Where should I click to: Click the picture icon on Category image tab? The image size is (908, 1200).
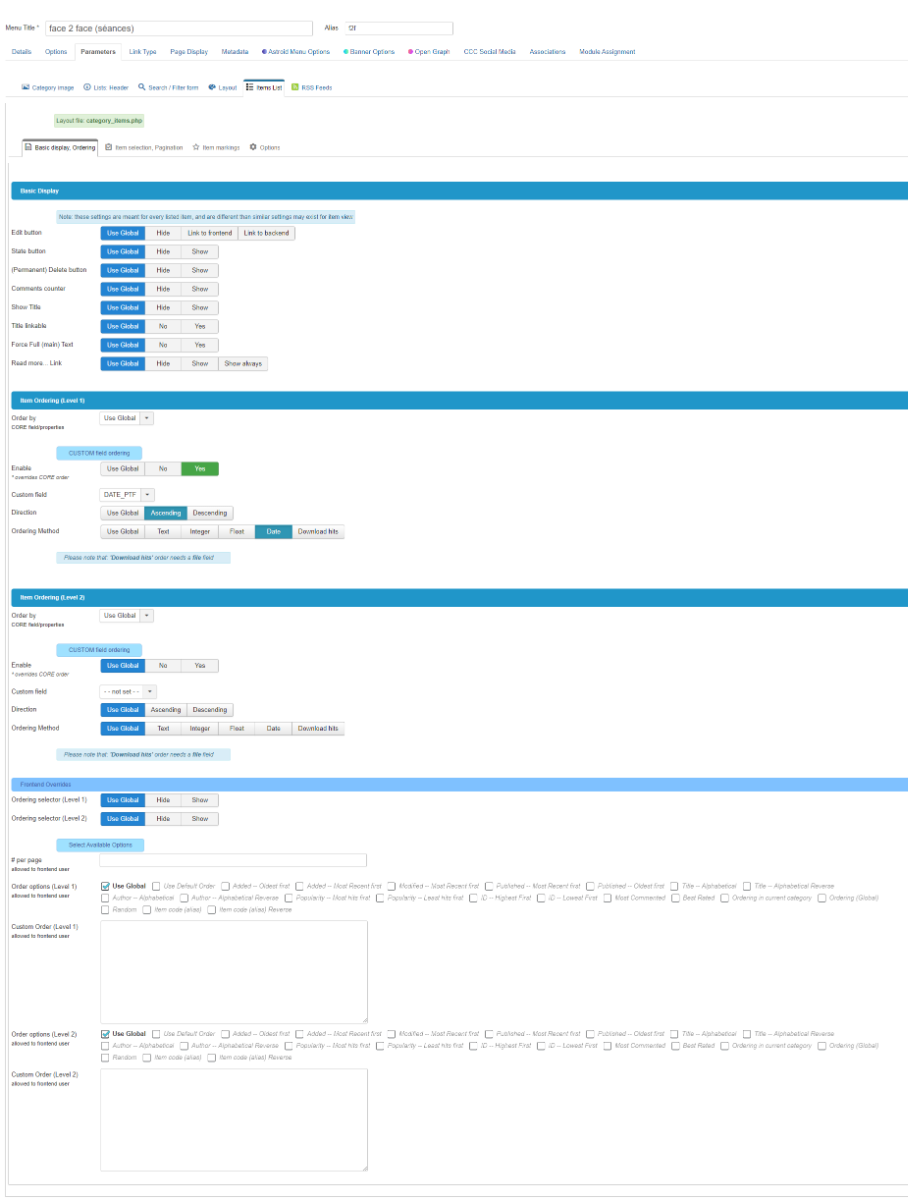[26, 87]
